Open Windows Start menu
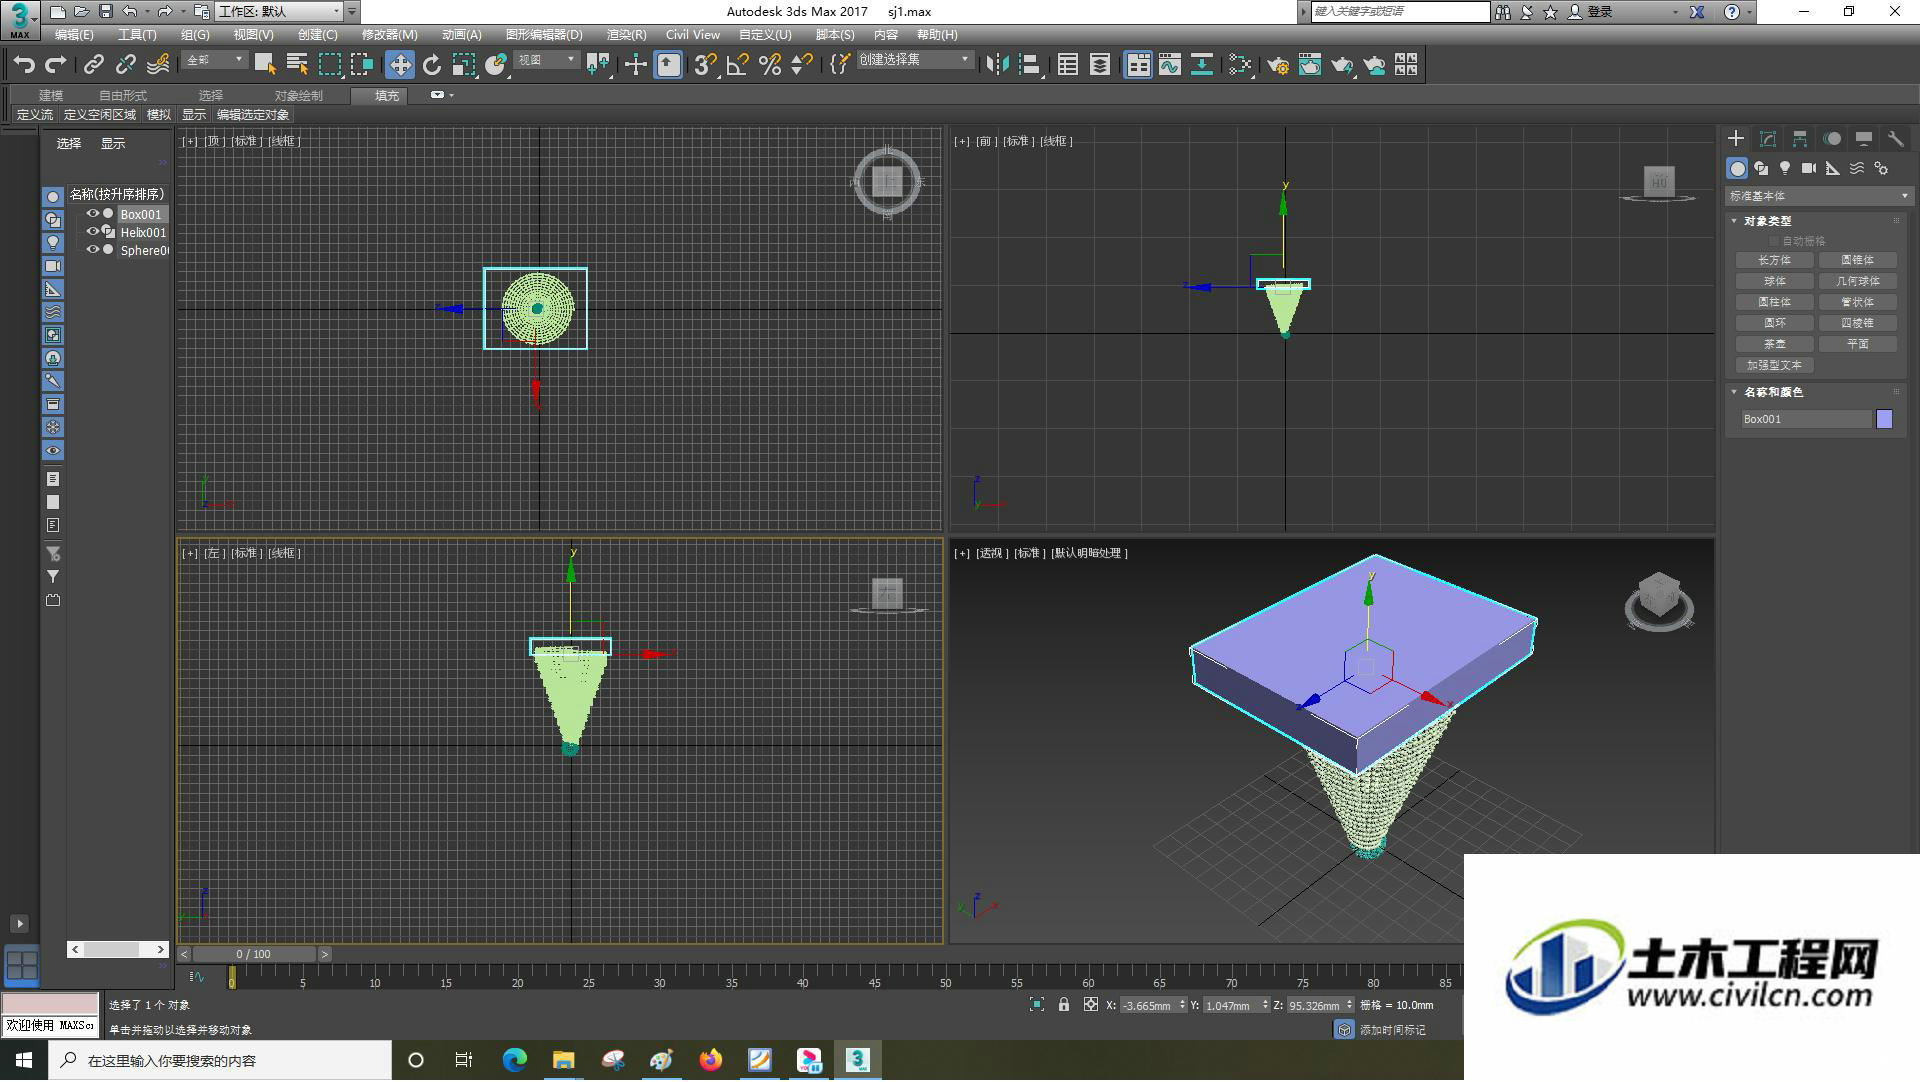Viewport: 1920px width, 1082px height. pos(24,1060)
